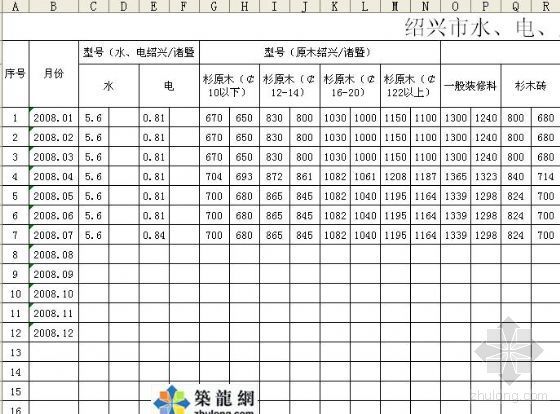Viewport: 560px width, 414px height.
Task: Select the 杉原木 122以上 header cell
Action: (x=411, y=86)
